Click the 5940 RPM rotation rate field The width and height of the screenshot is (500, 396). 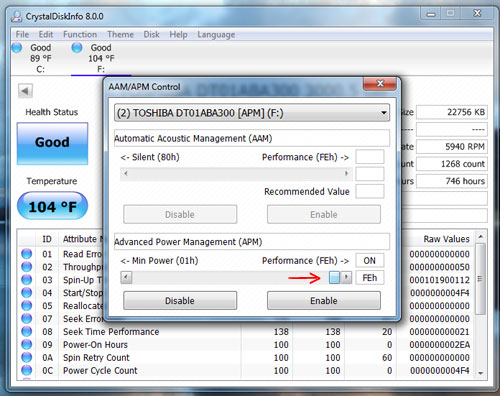point(452,147)
